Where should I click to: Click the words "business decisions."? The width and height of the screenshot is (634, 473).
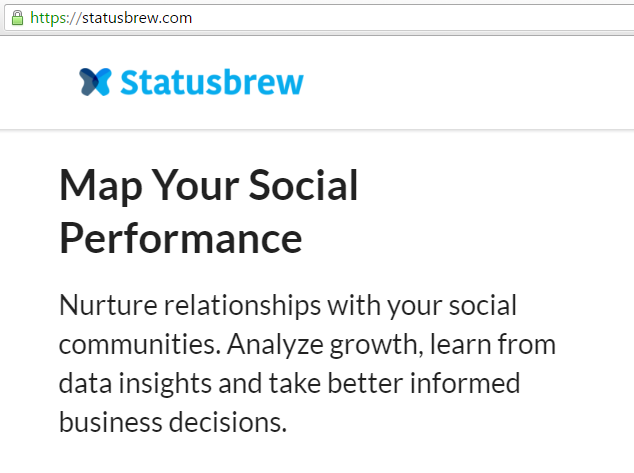click(173, 422)
